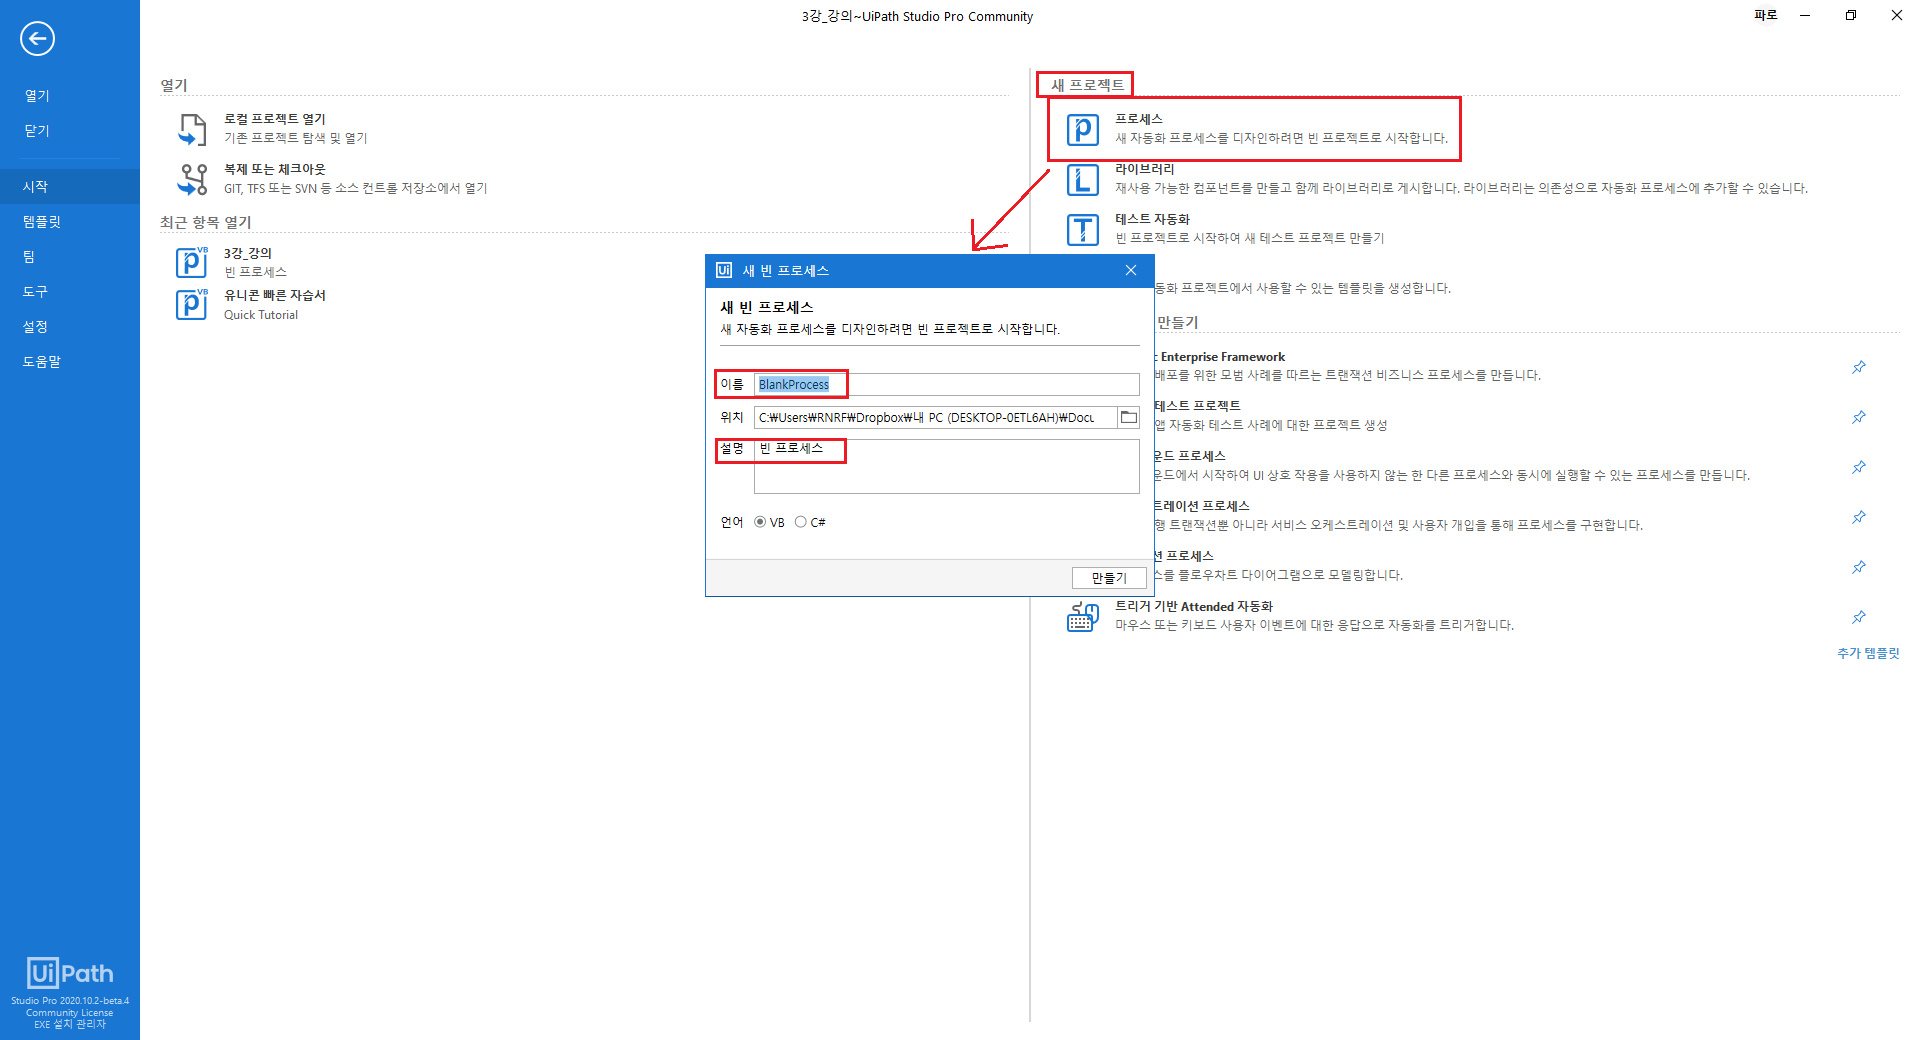Open the 유니콘 빠른 자습서 title

coord(275,295)
